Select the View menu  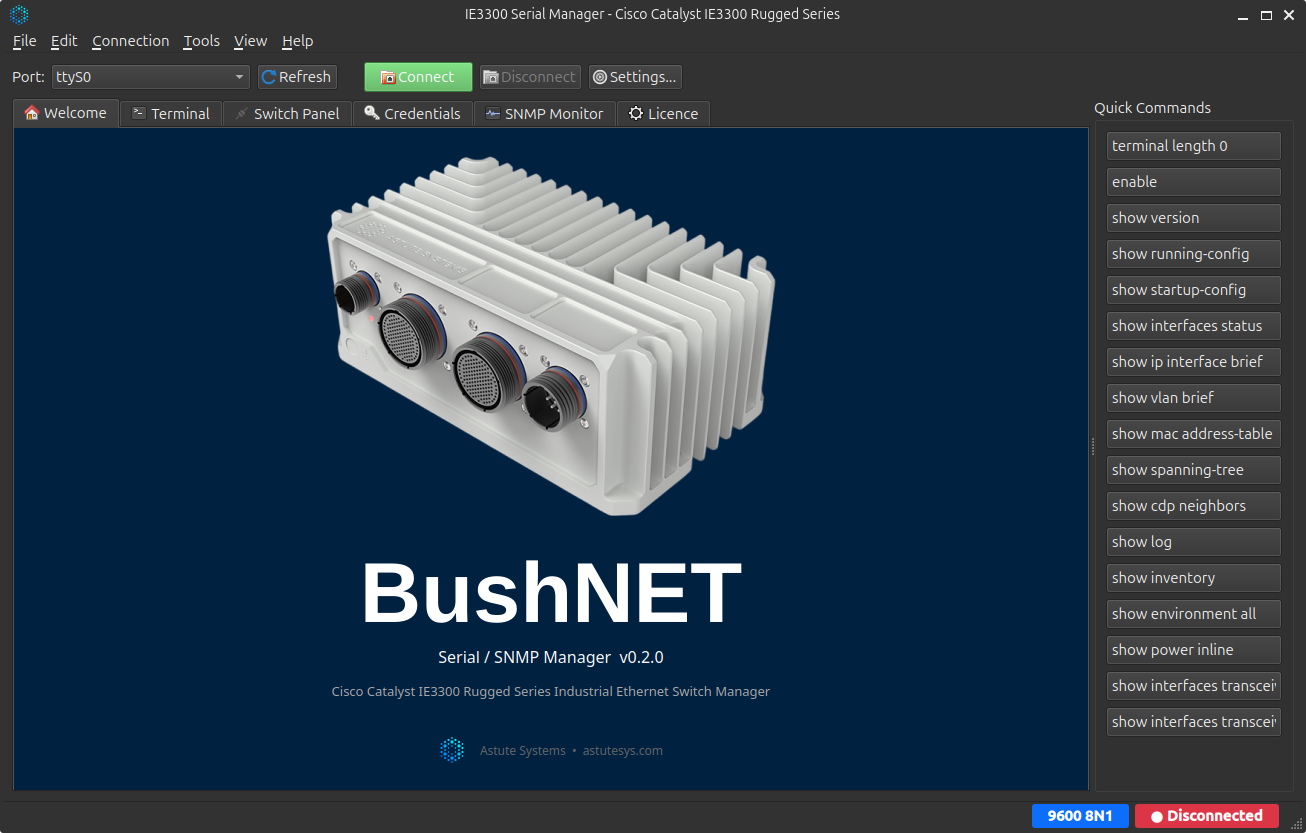250,41
